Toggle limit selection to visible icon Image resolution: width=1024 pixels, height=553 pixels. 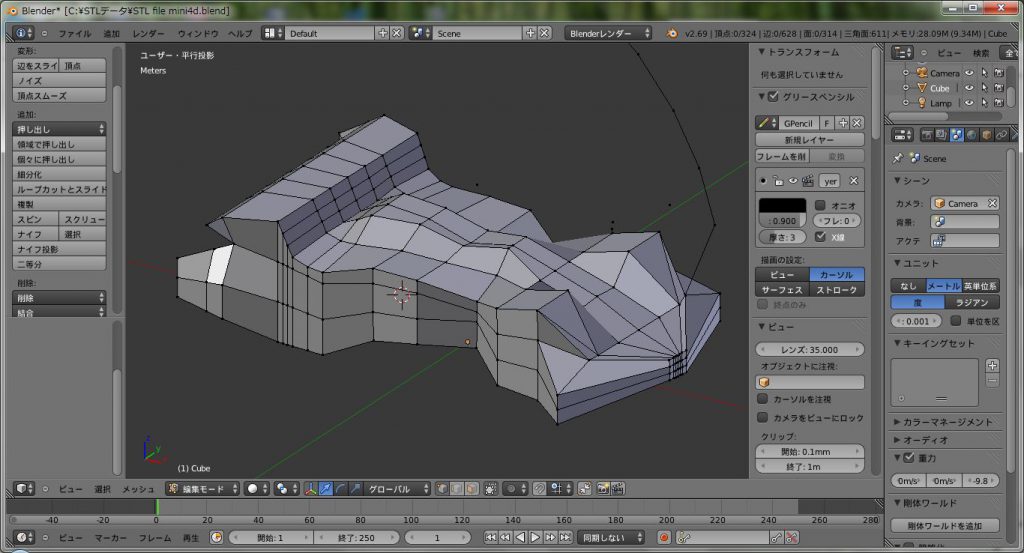click(x=490, y=488)
